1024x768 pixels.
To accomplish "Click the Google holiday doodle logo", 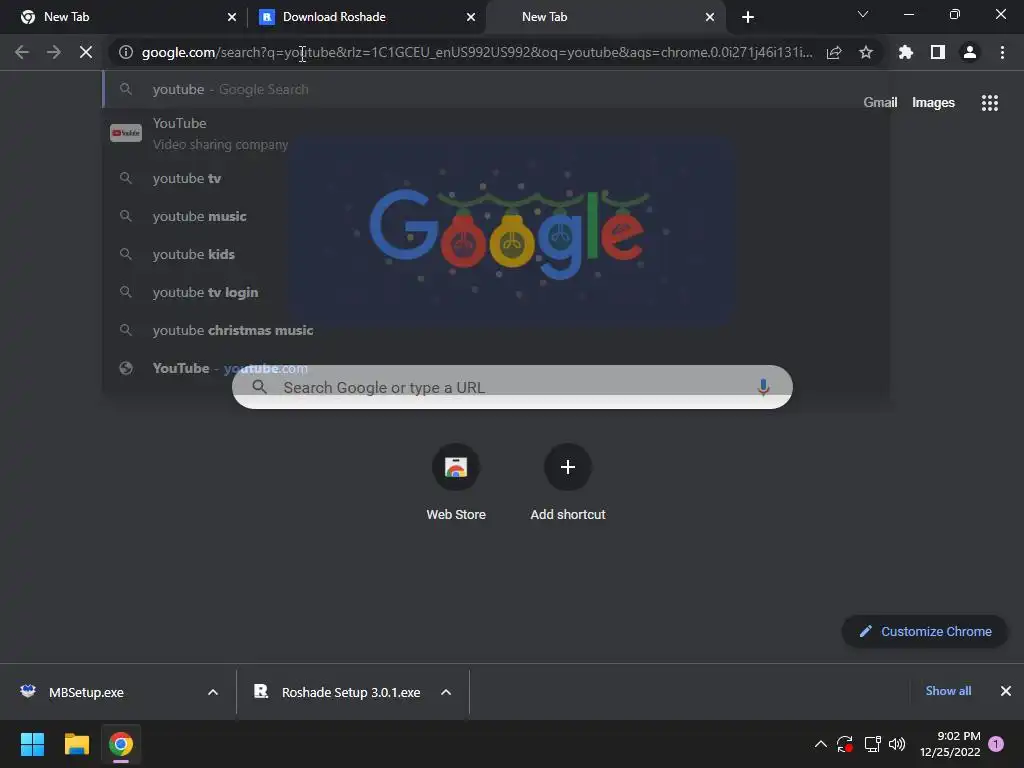I will pyautogui.click(x=512, y=230).
